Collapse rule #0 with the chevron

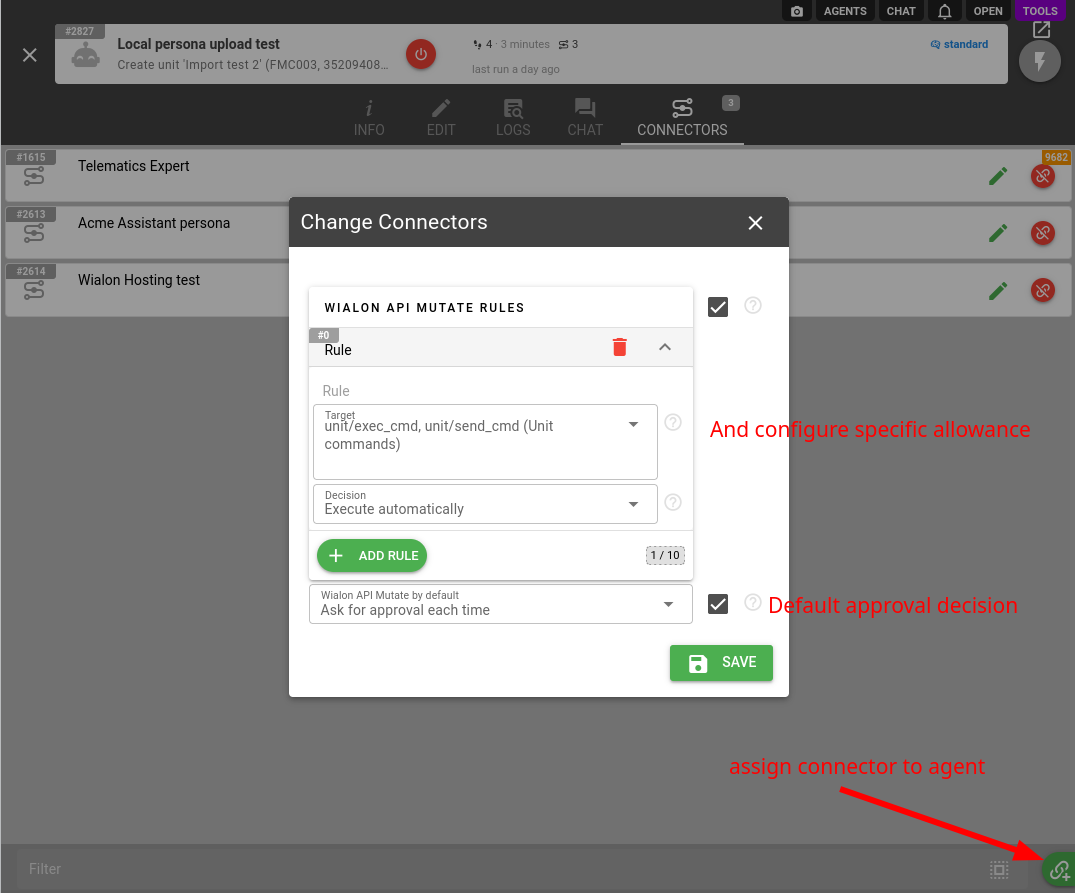(664, 347)
